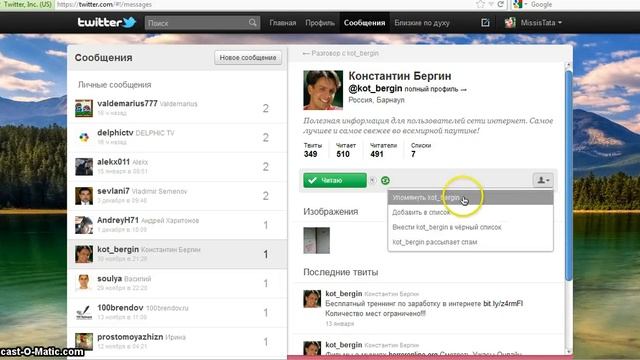Screen dimensions: 640x360
Task: Click delphictv avatar thumbnail
Action: (84, 138)
